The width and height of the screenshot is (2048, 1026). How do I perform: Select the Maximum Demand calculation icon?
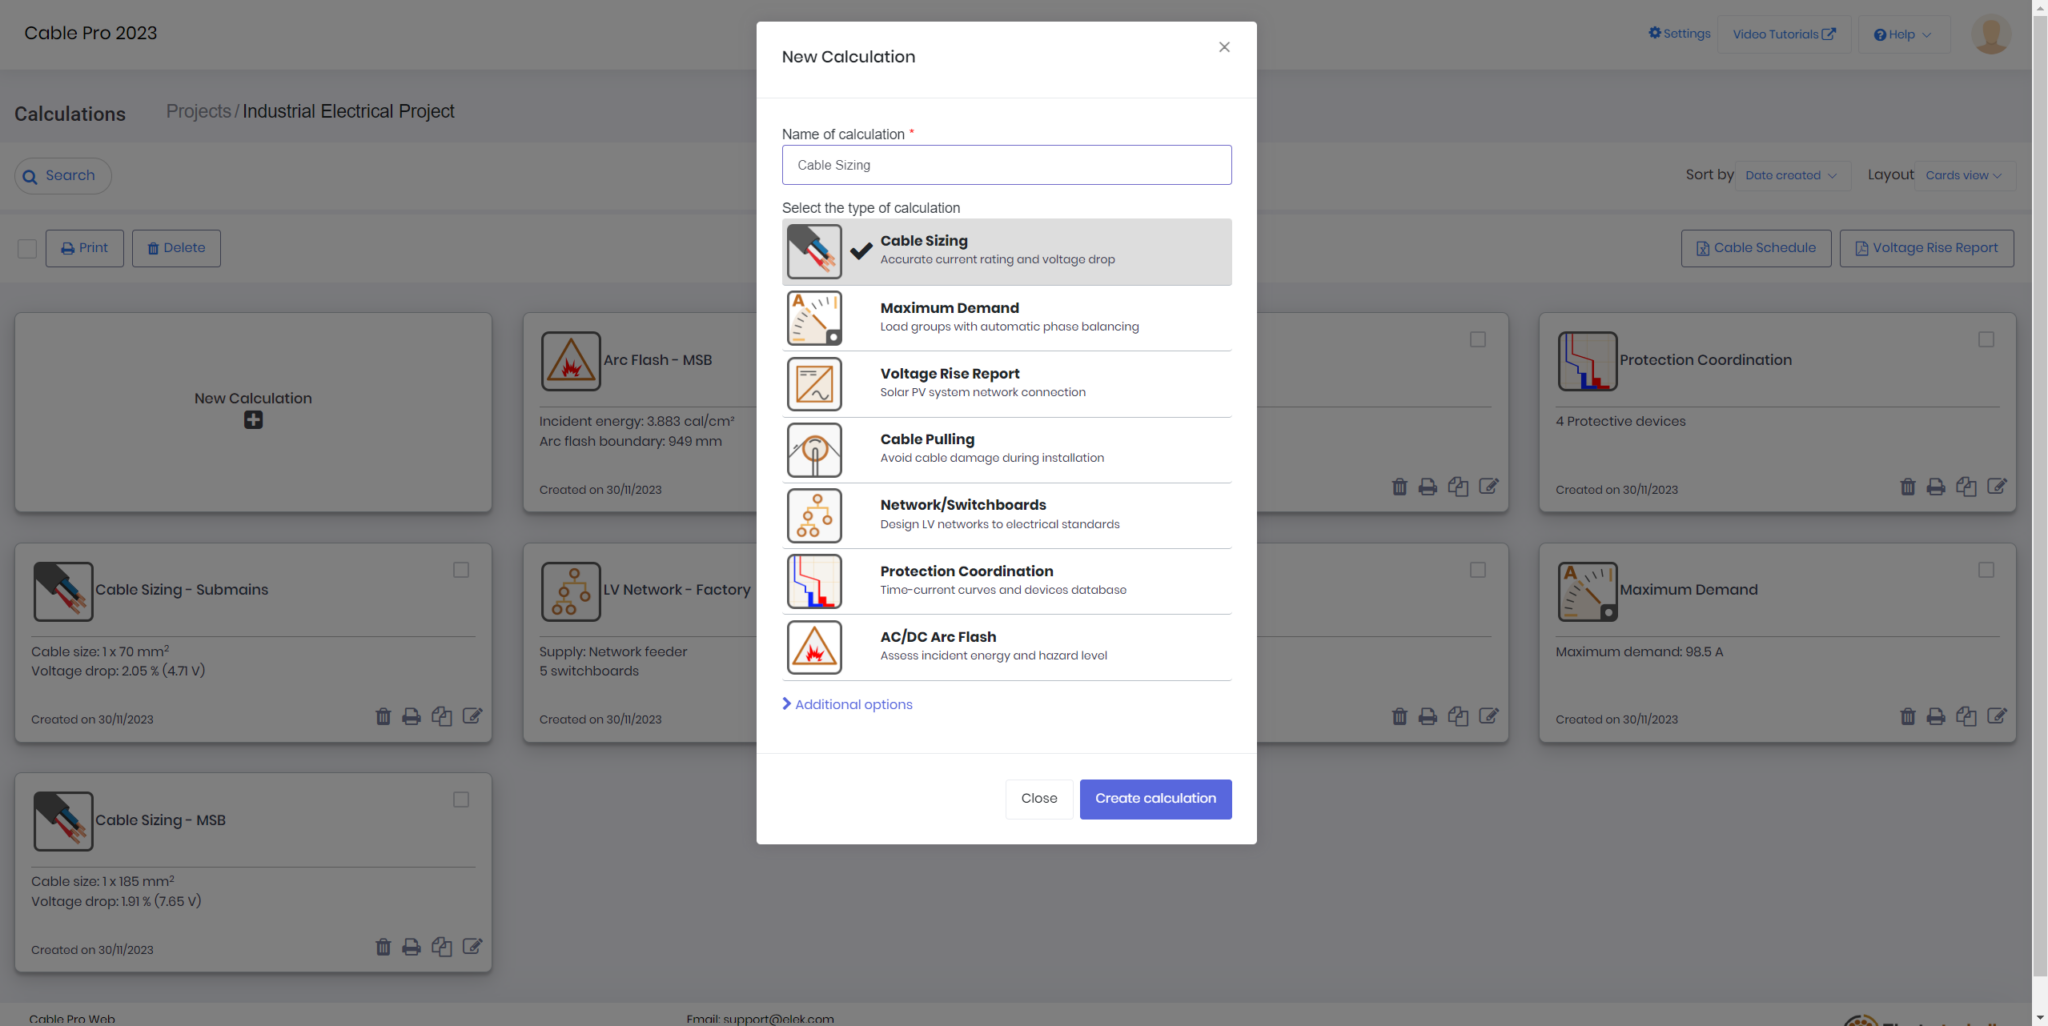(814, 318)
